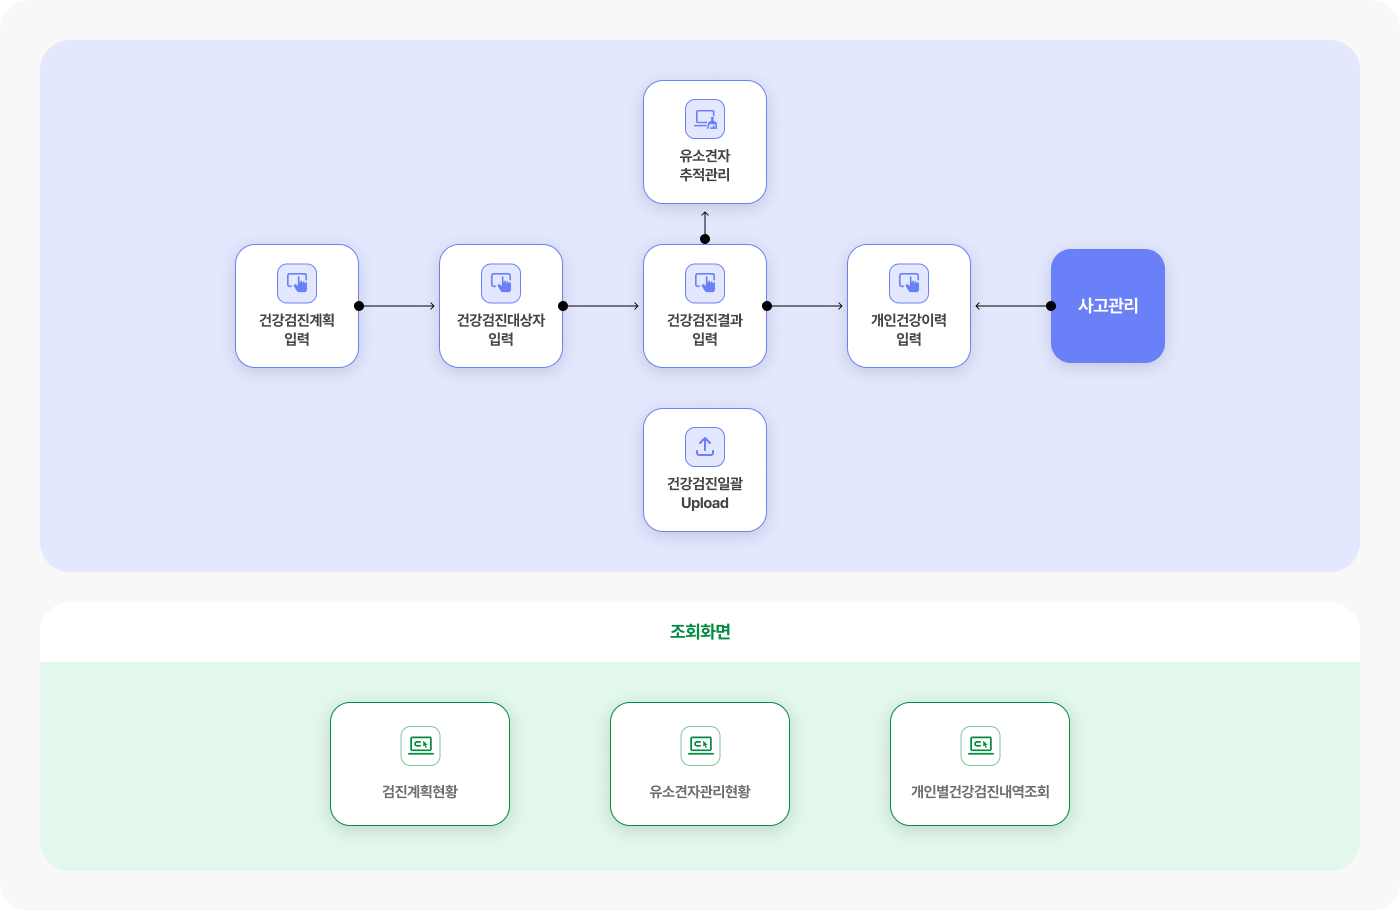Click the 건강검진계획 입력 label text

pos(297,329)
